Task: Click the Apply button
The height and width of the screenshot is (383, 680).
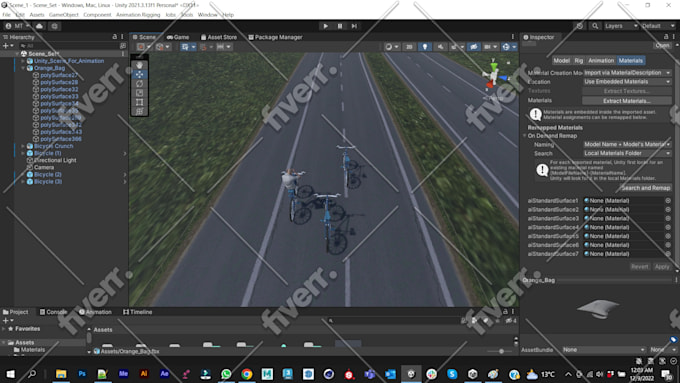Action: [x=662, y=267]
